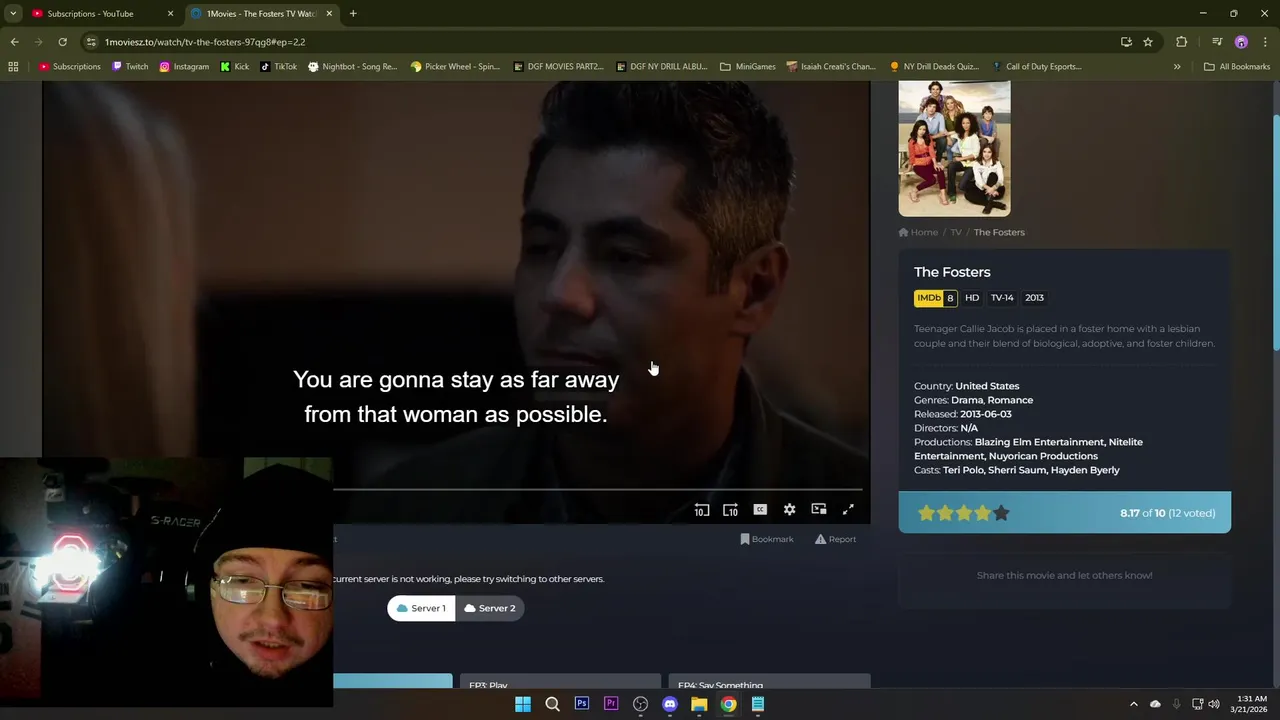Image resolution: width=1280 pixels, height=720 pixels.
Task: Switch to Subscriptions - YouTube tab
Action: point(99,14)
